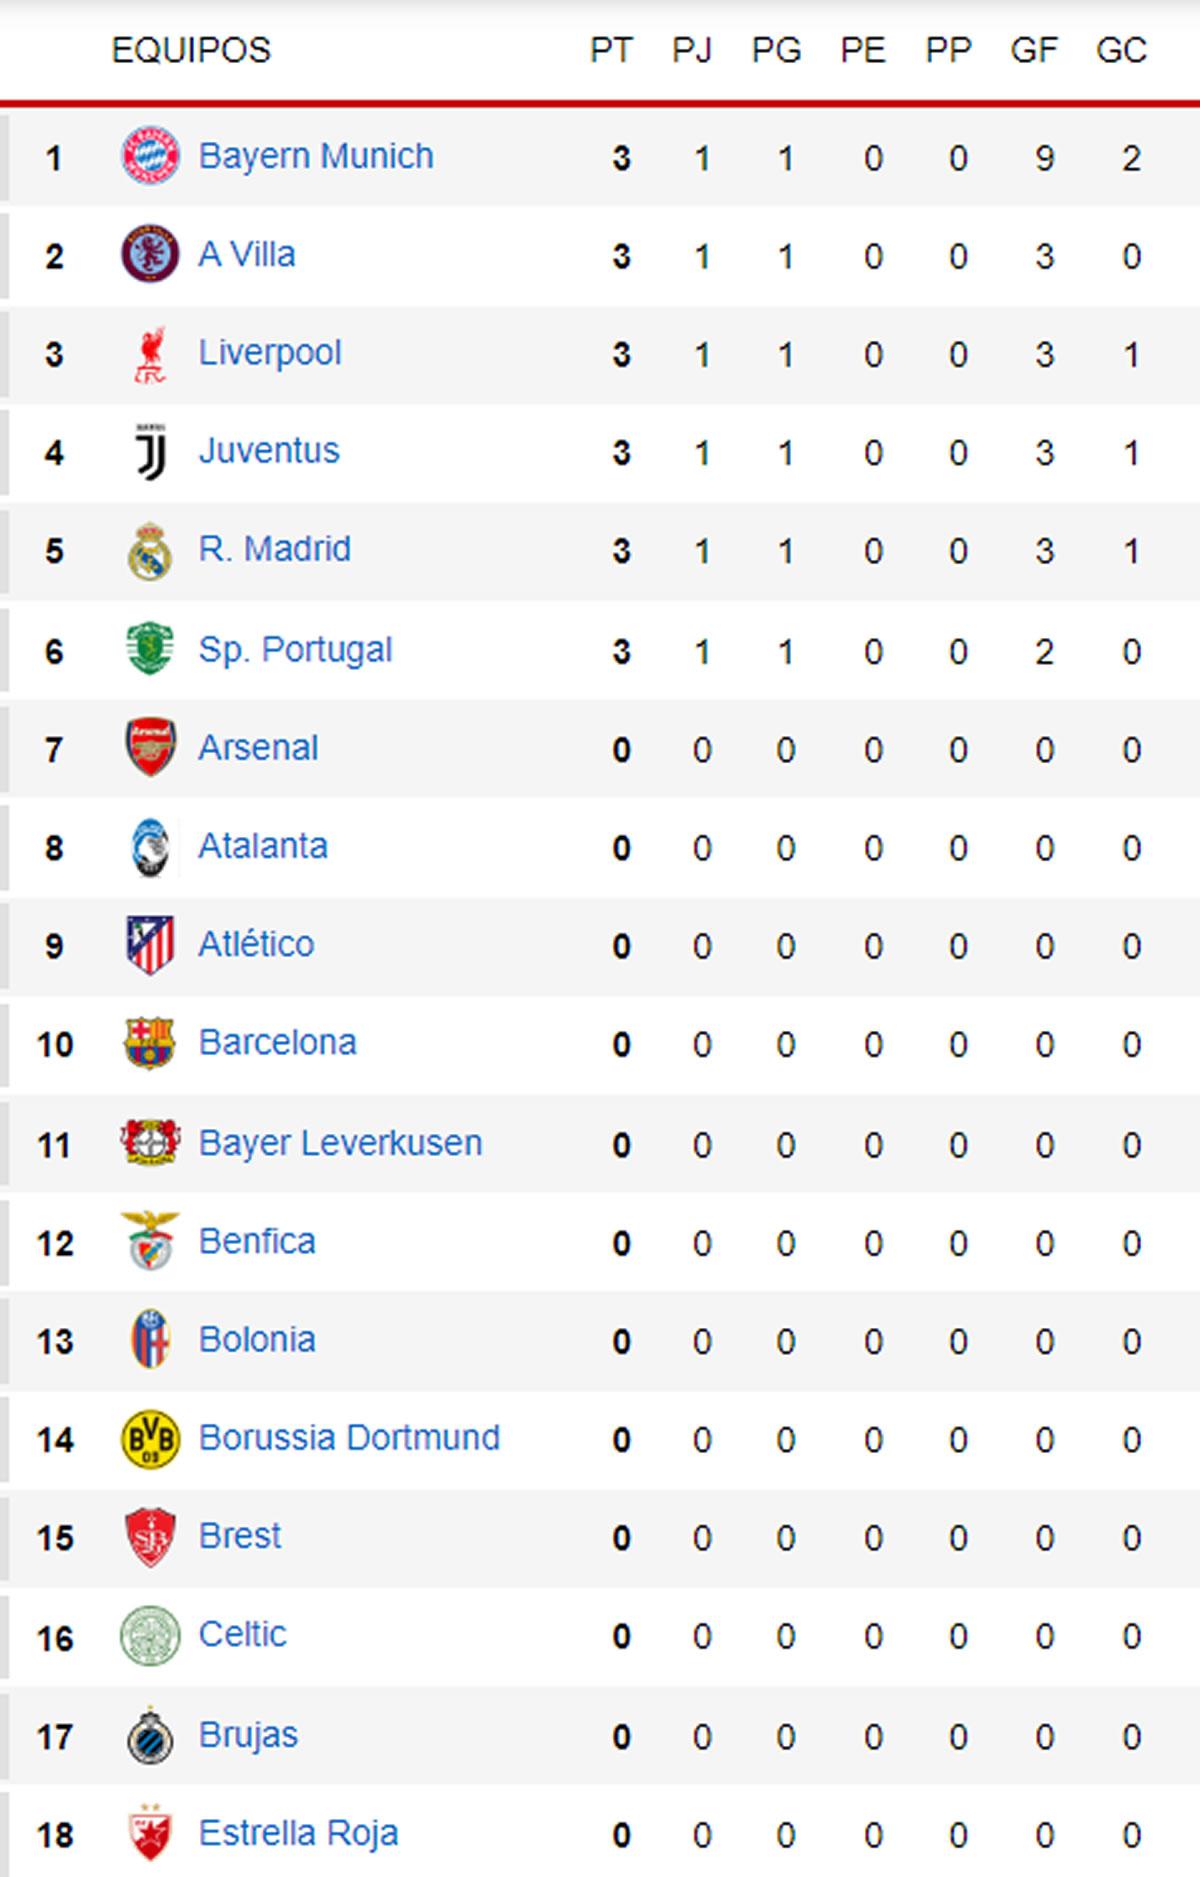The width and height of the screenshot is (1200, 1877).
Task: Select the Atalanta team name
Action: 263,845
